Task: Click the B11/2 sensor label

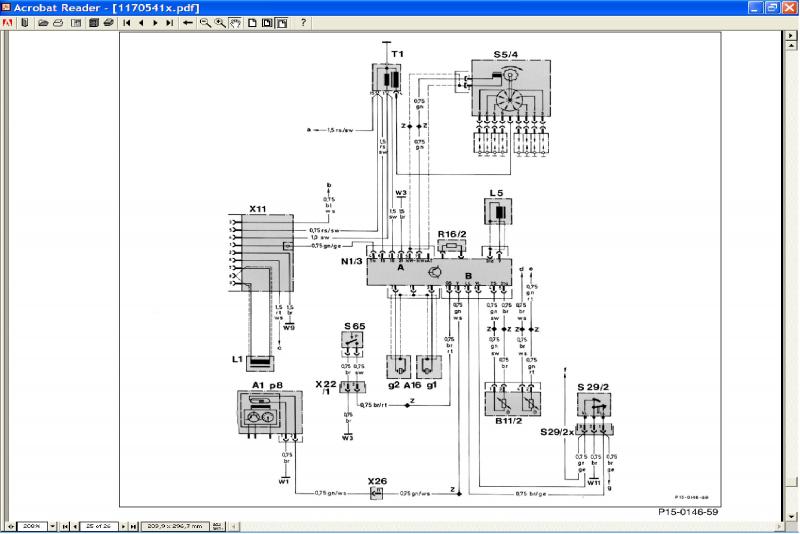Action: click(509, 421)
